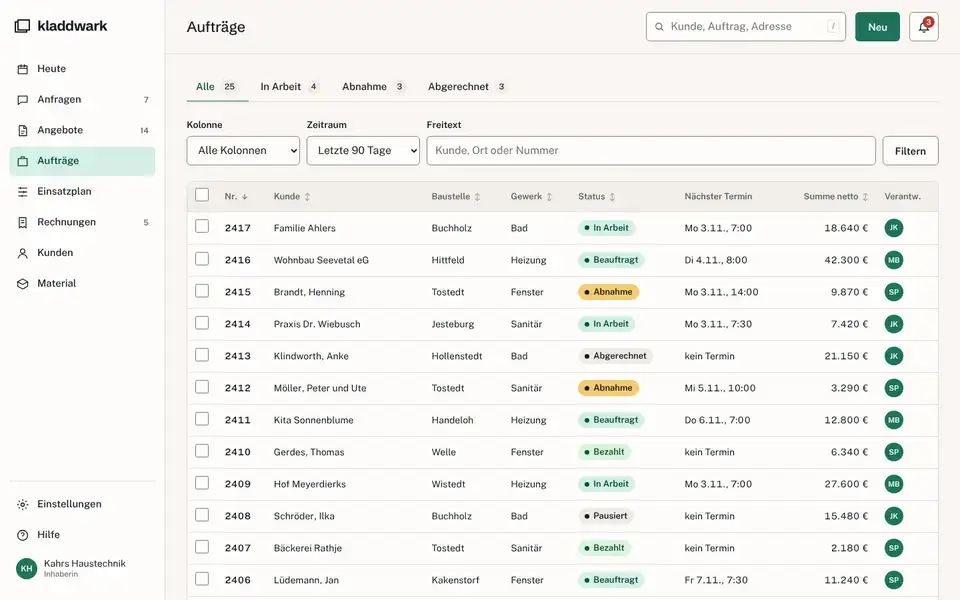Switch to the Abnahme tab
This screenshot has width=960, height=600.
point(373,86)
